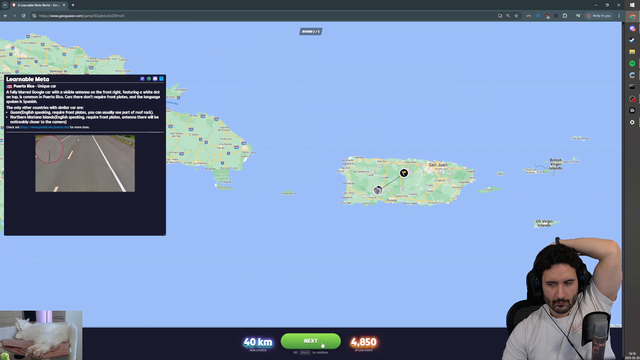Reload the GeoGuessr page
Screen dimensions: 640x360
pyautogui.click(x=24, y=16)
